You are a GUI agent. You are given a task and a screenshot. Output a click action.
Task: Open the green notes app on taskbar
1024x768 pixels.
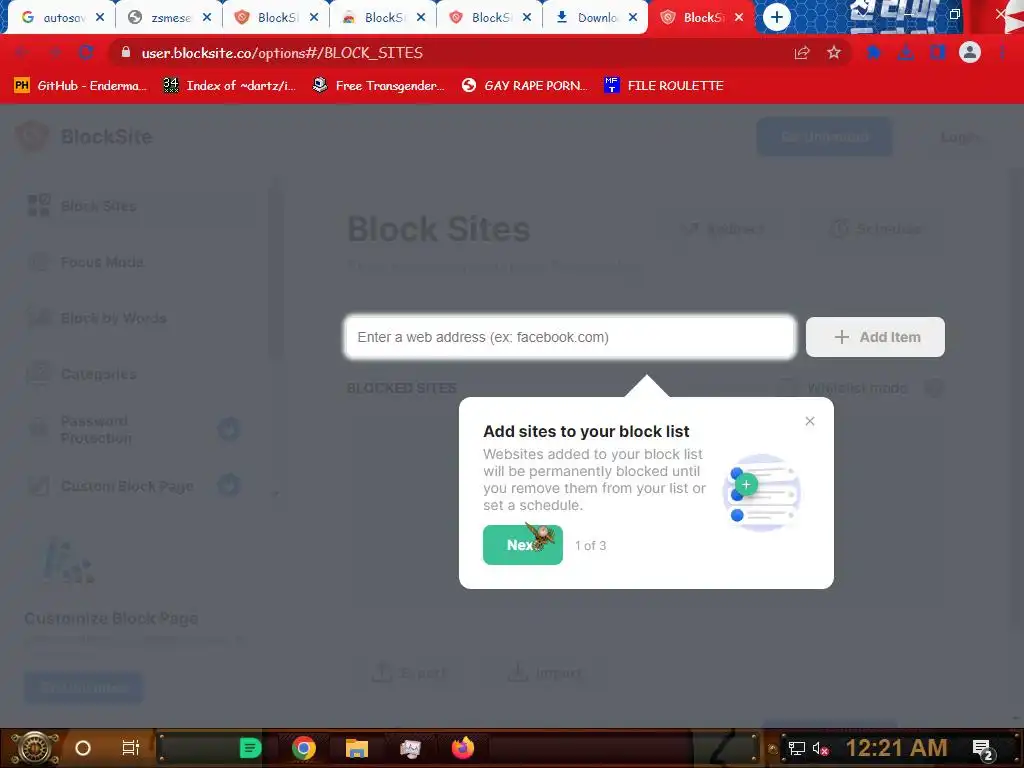pos(250,748)
